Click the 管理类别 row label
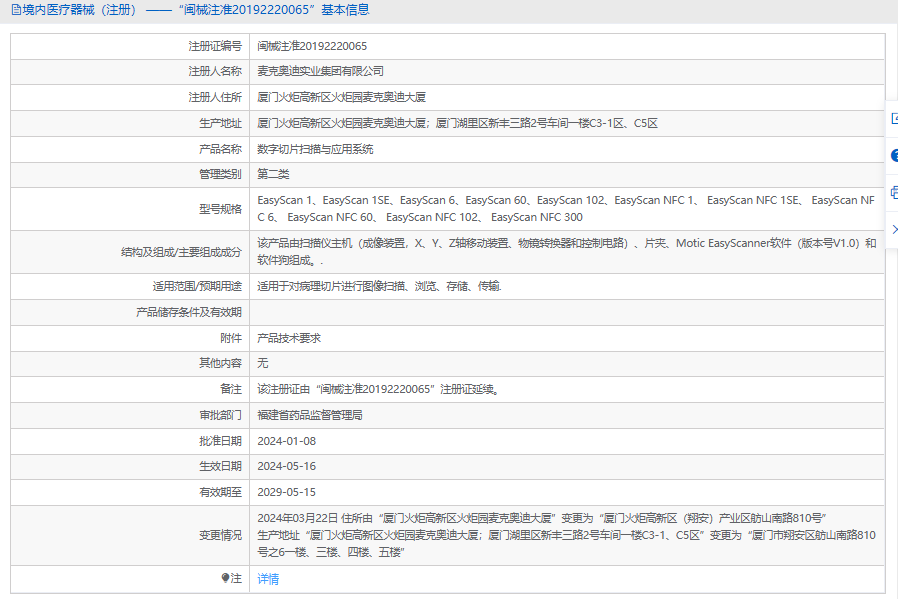This screenshot has height=599, width=898. click(220, 174)
